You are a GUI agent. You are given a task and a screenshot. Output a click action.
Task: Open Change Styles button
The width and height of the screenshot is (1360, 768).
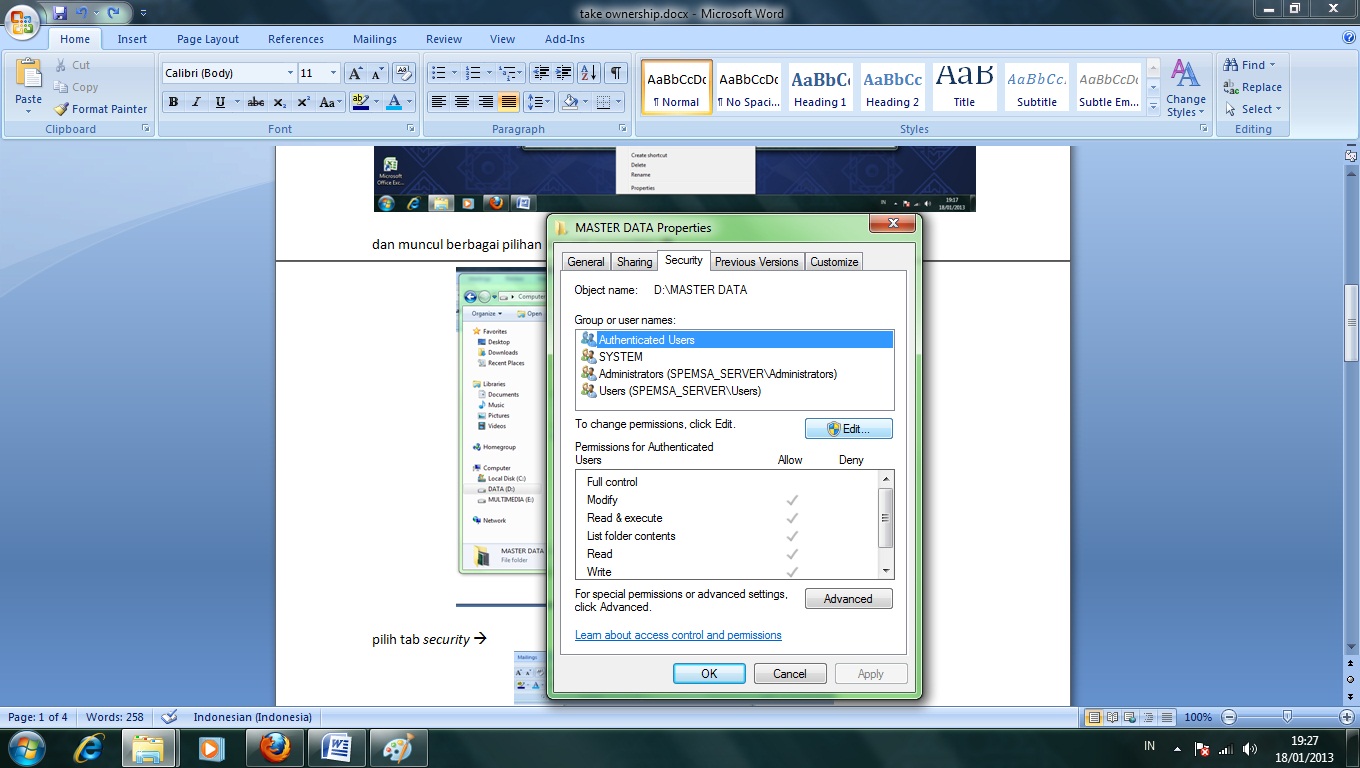pyautogui.click(x=1186, y=88)
